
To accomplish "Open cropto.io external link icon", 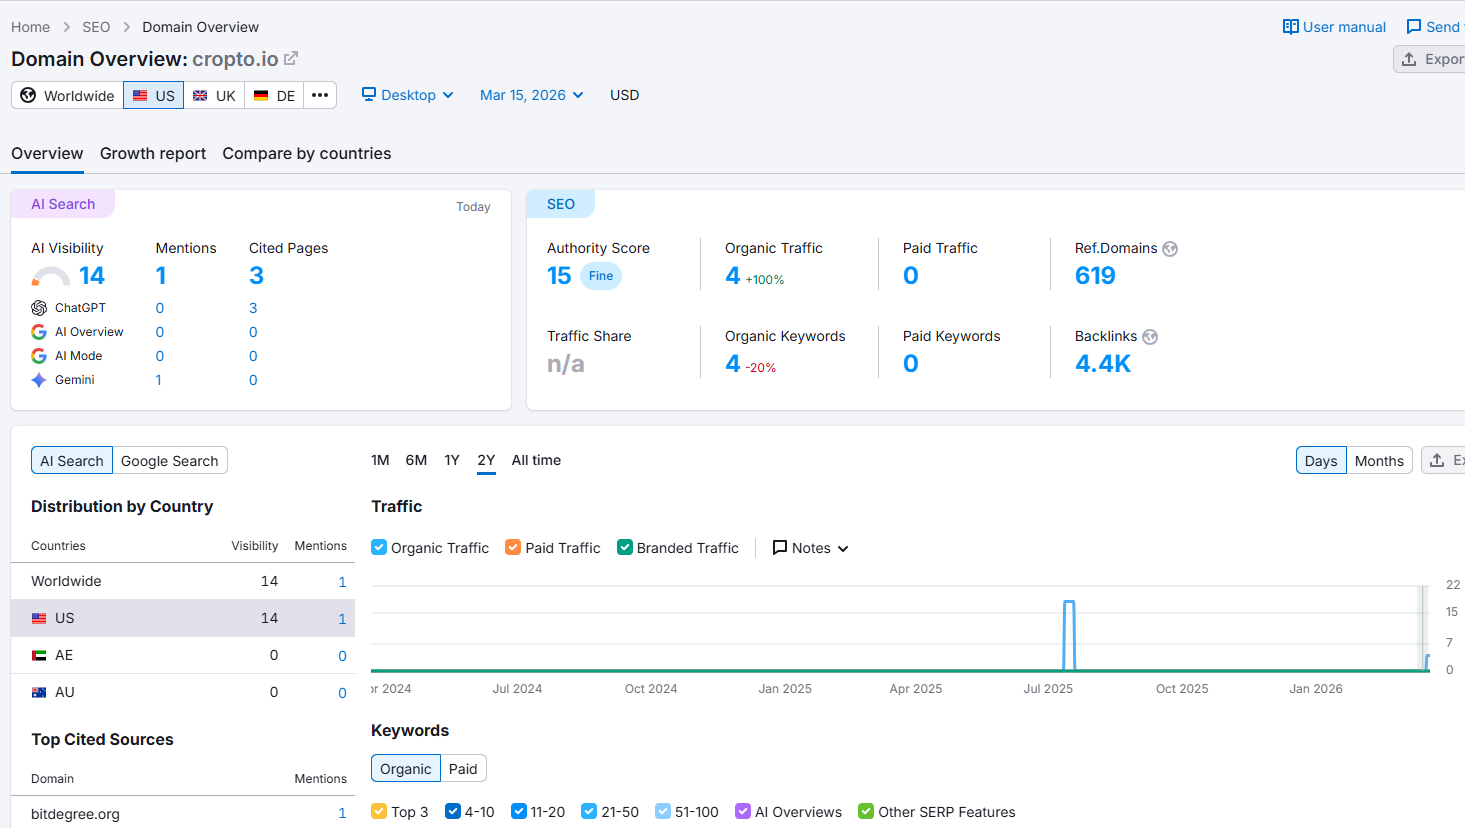I will tap(291, 59).
